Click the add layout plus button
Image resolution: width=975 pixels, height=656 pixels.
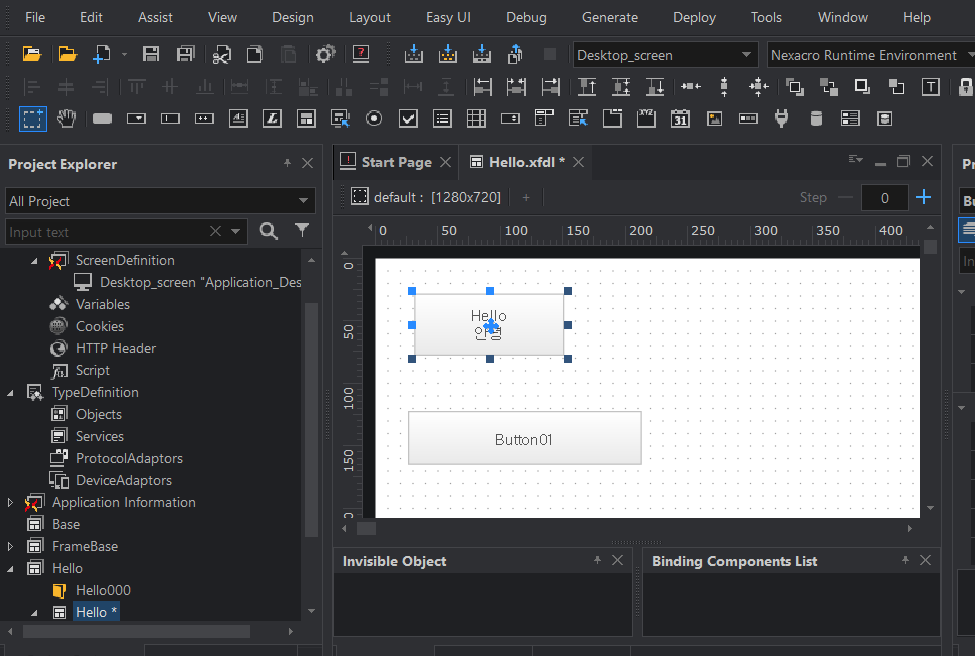pos(526,198)
